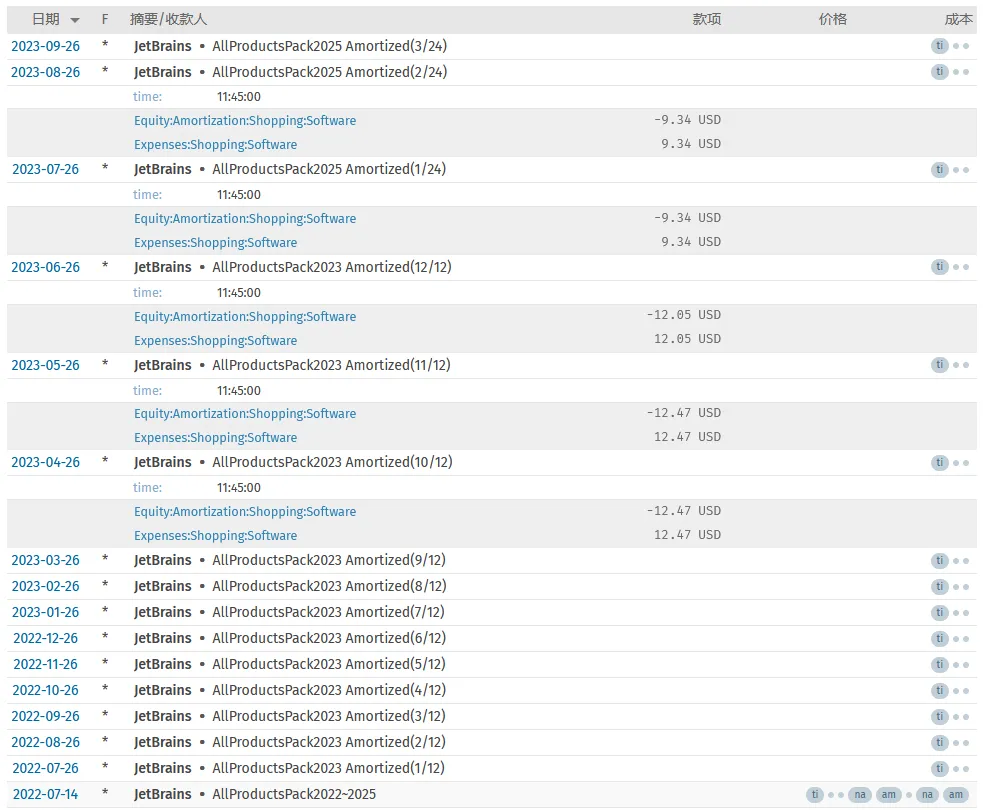Click the sort arrow next to 日期 header
Screen dimensions: 983x810
pos(75,20)
